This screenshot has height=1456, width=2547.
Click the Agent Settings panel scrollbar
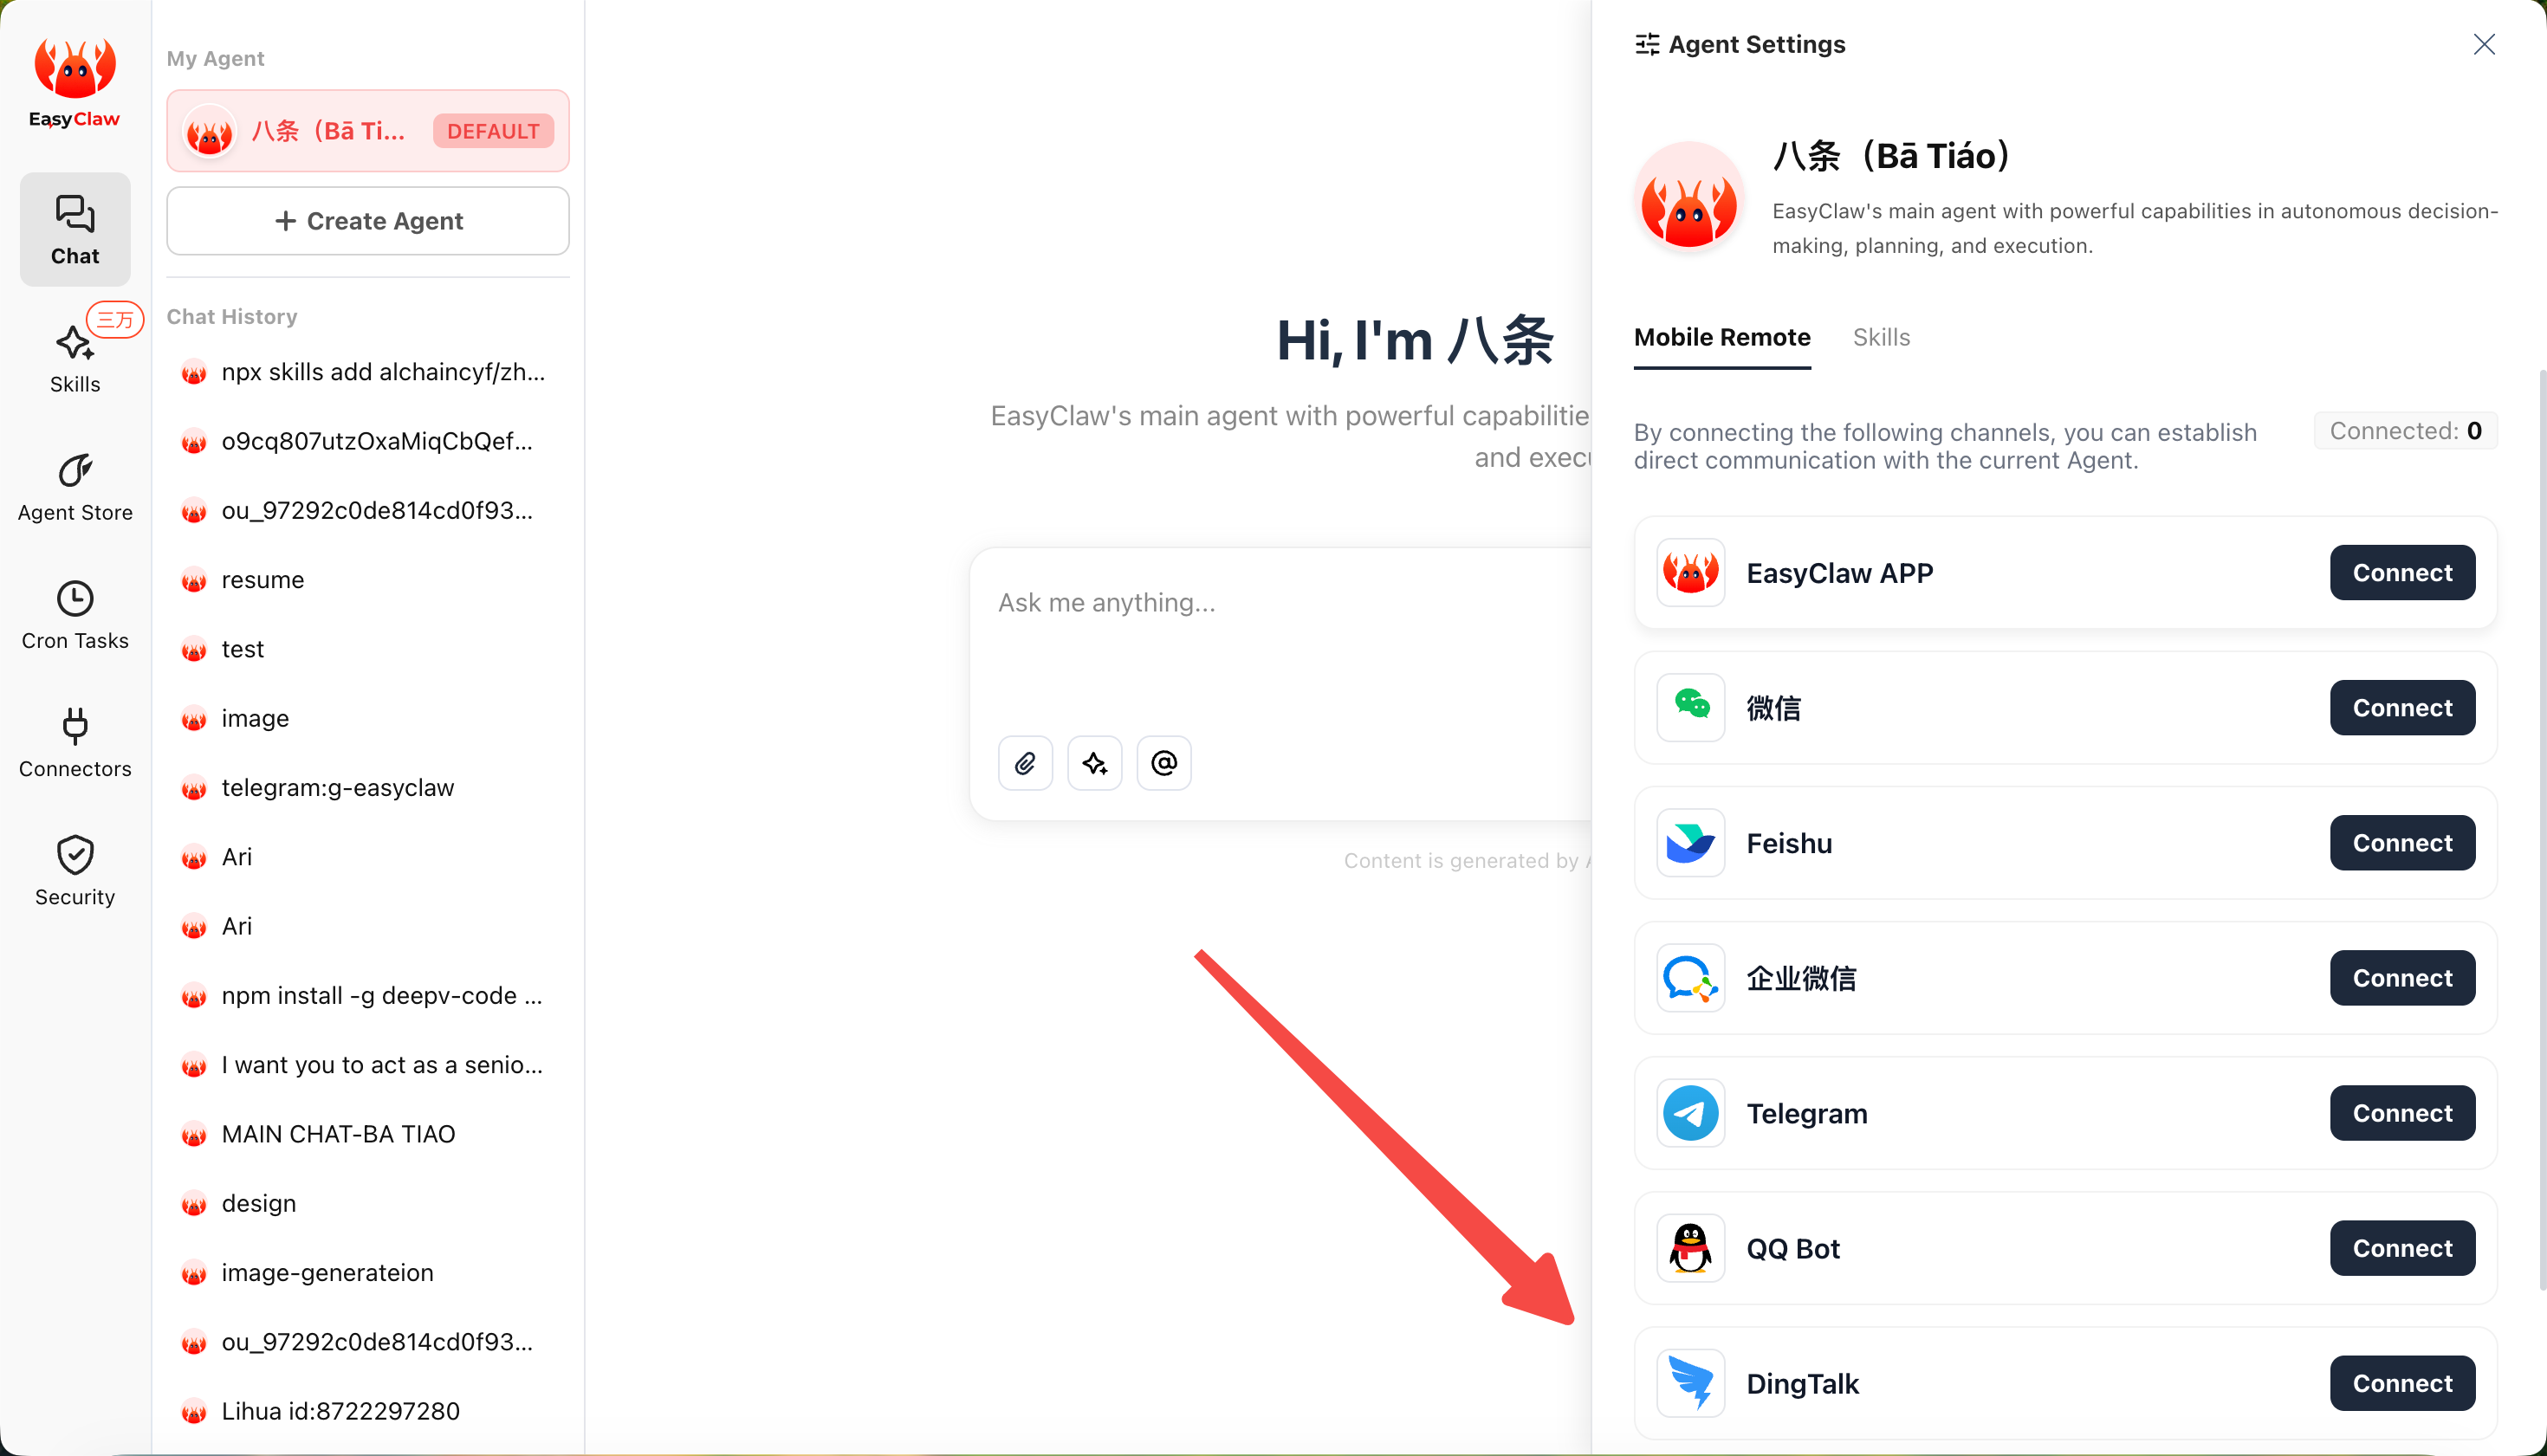point(2541,830)
